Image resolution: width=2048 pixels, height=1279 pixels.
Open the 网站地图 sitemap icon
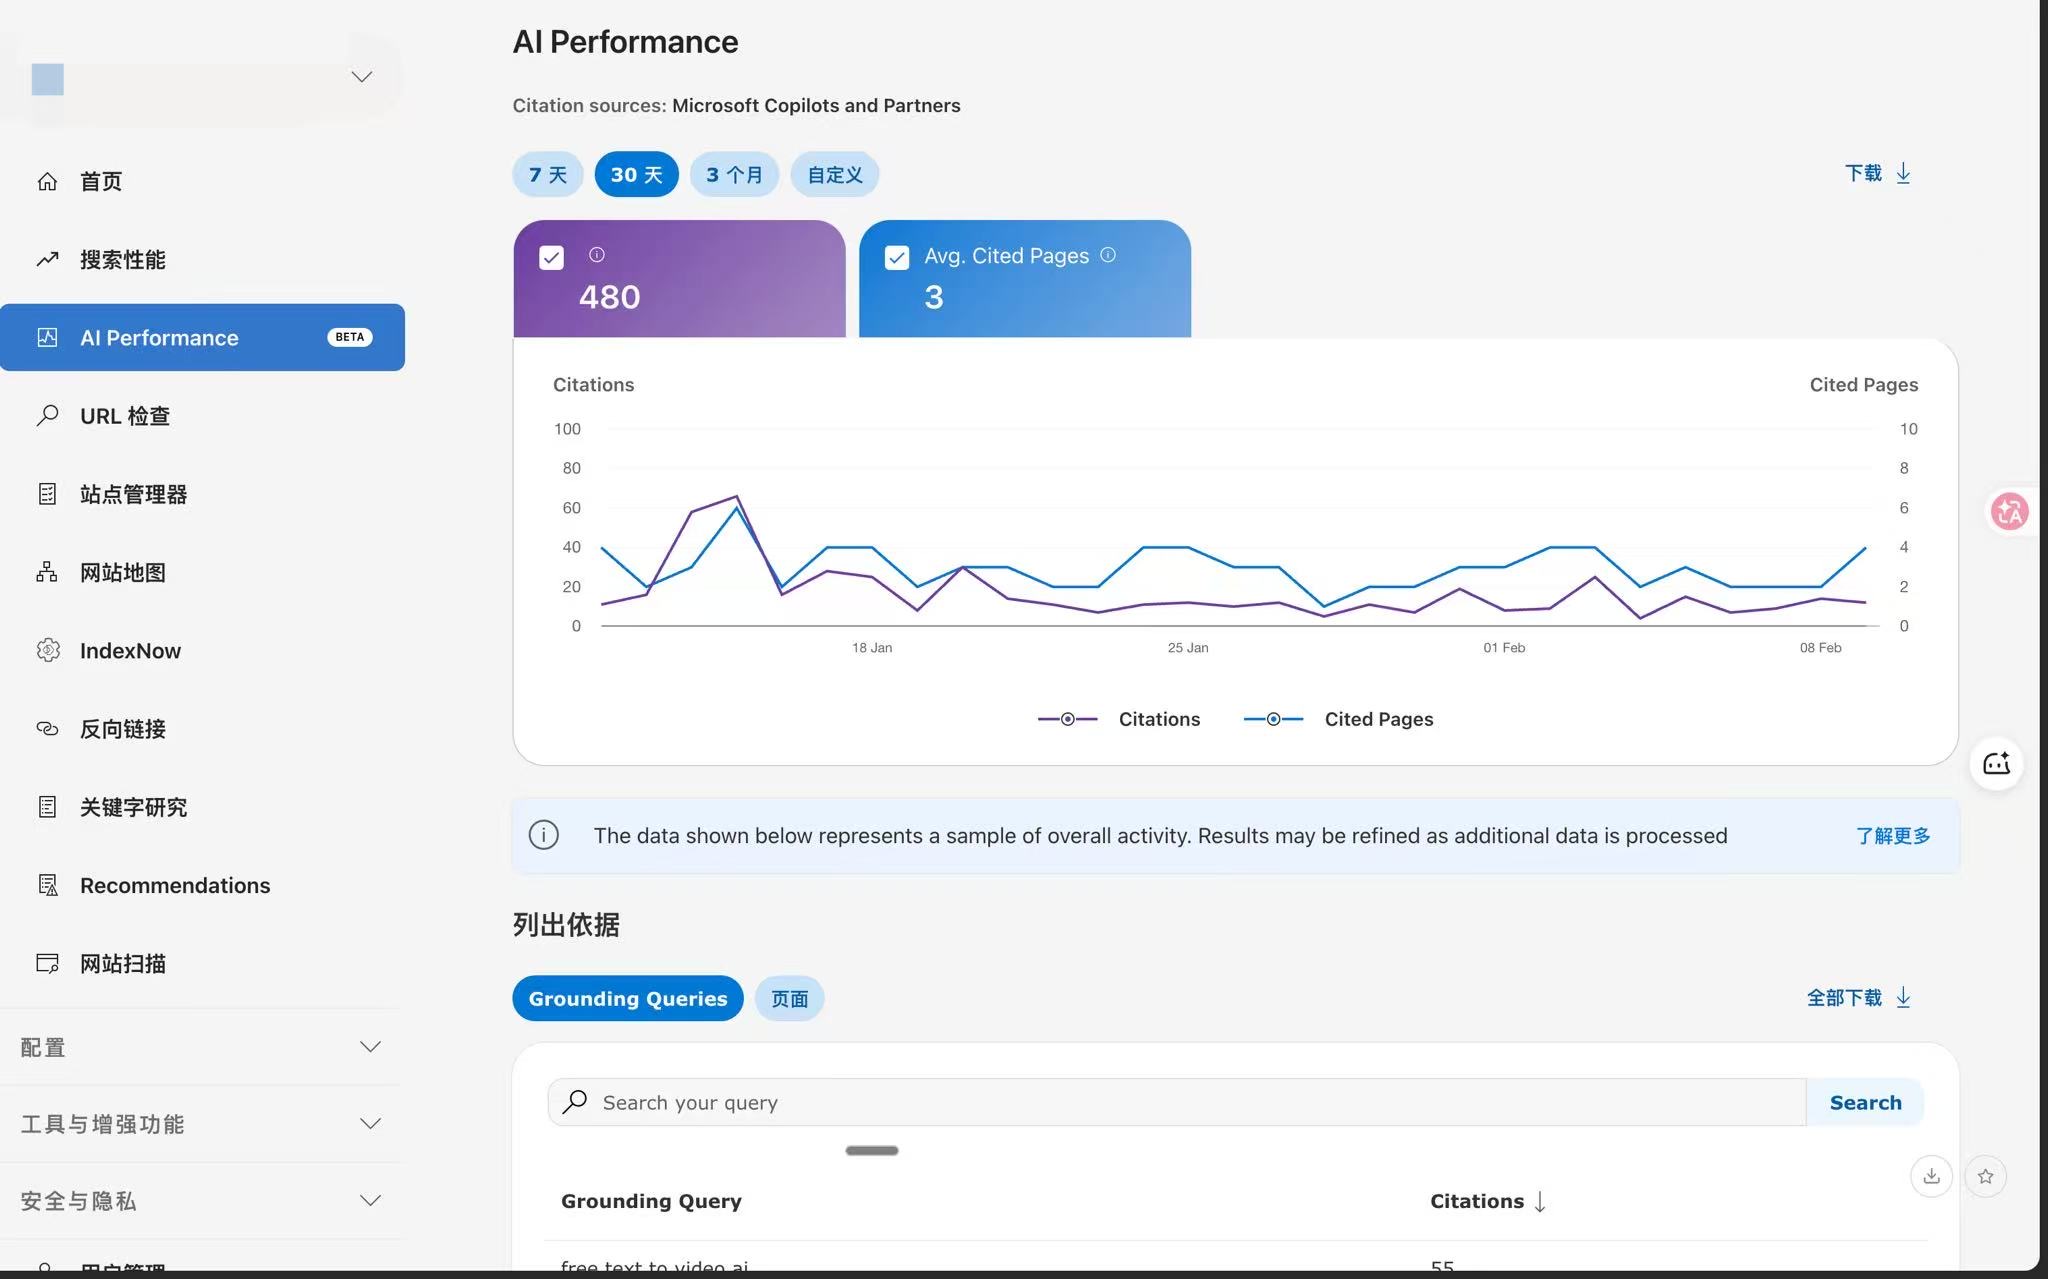coord(47,572)
